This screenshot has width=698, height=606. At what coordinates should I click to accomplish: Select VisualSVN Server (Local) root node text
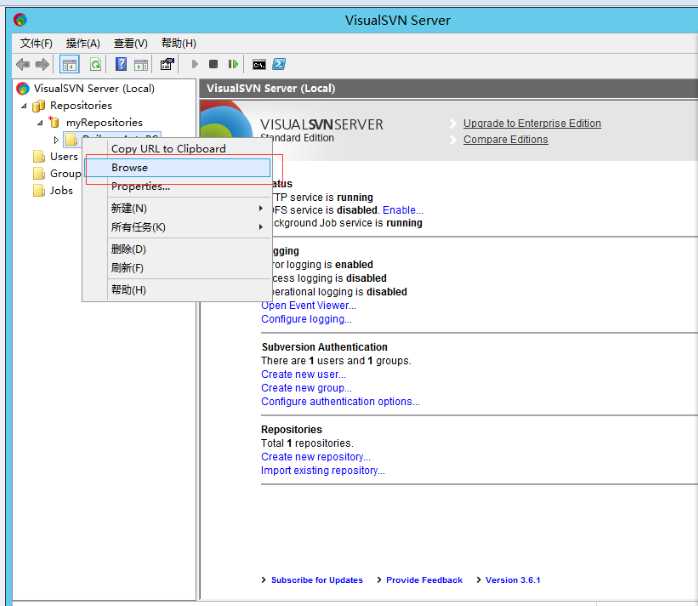(94, 88)
